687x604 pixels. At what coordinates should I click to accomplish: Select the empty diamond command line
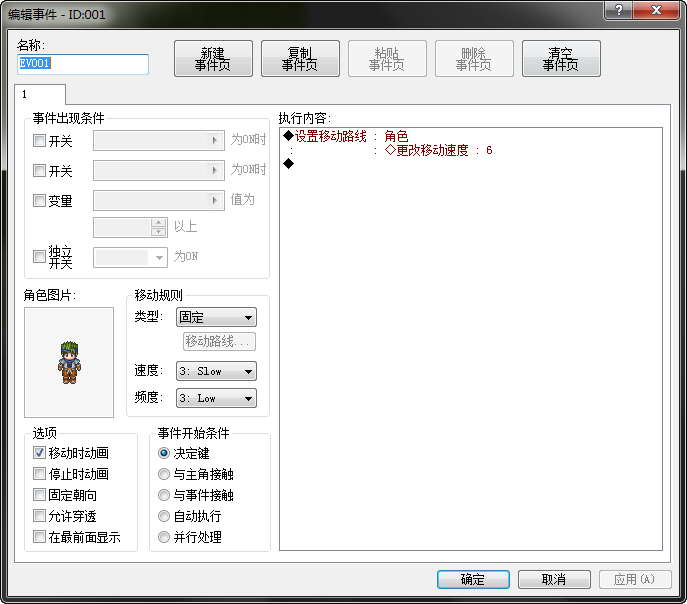pos(289,164)
